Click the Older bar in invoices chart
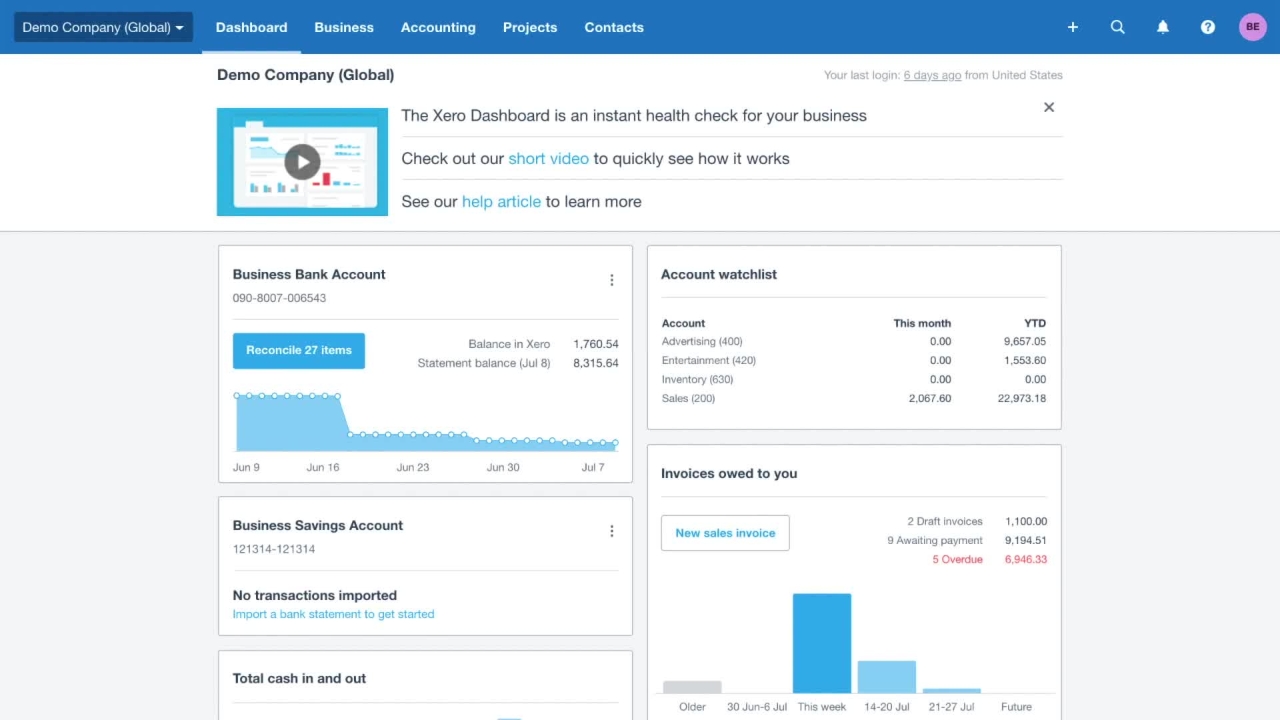This screenshot has height=720, width=1280. click(x=692, y=687)
